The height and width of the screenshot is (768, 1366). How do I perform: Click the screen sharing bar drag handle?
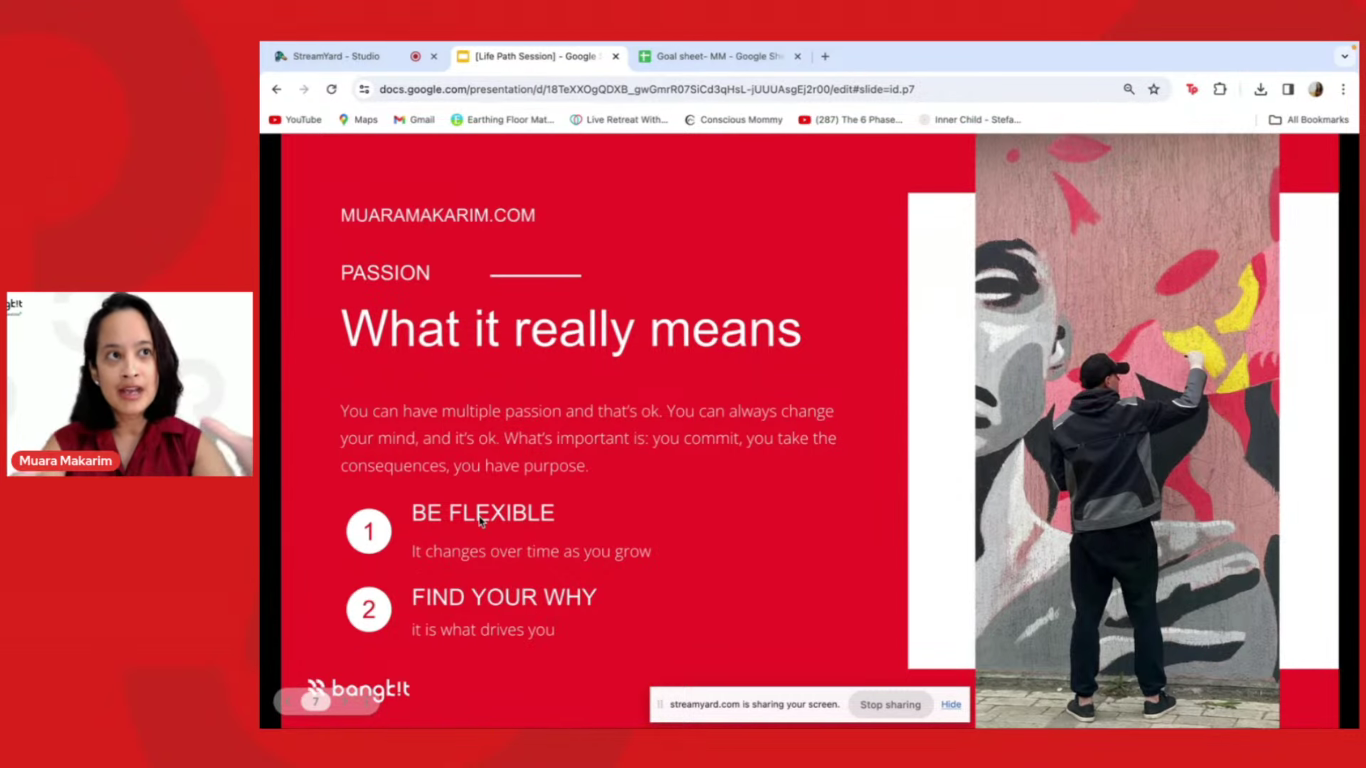coord(660,705)
